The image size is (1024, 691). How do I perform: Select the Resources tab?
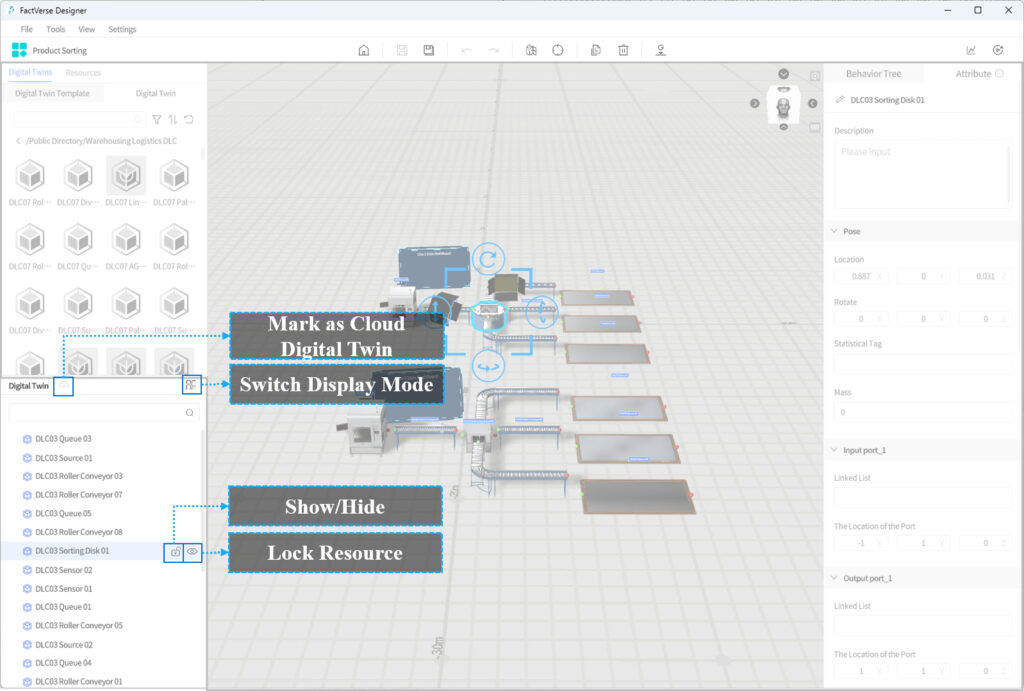click(x=83, y=72)
